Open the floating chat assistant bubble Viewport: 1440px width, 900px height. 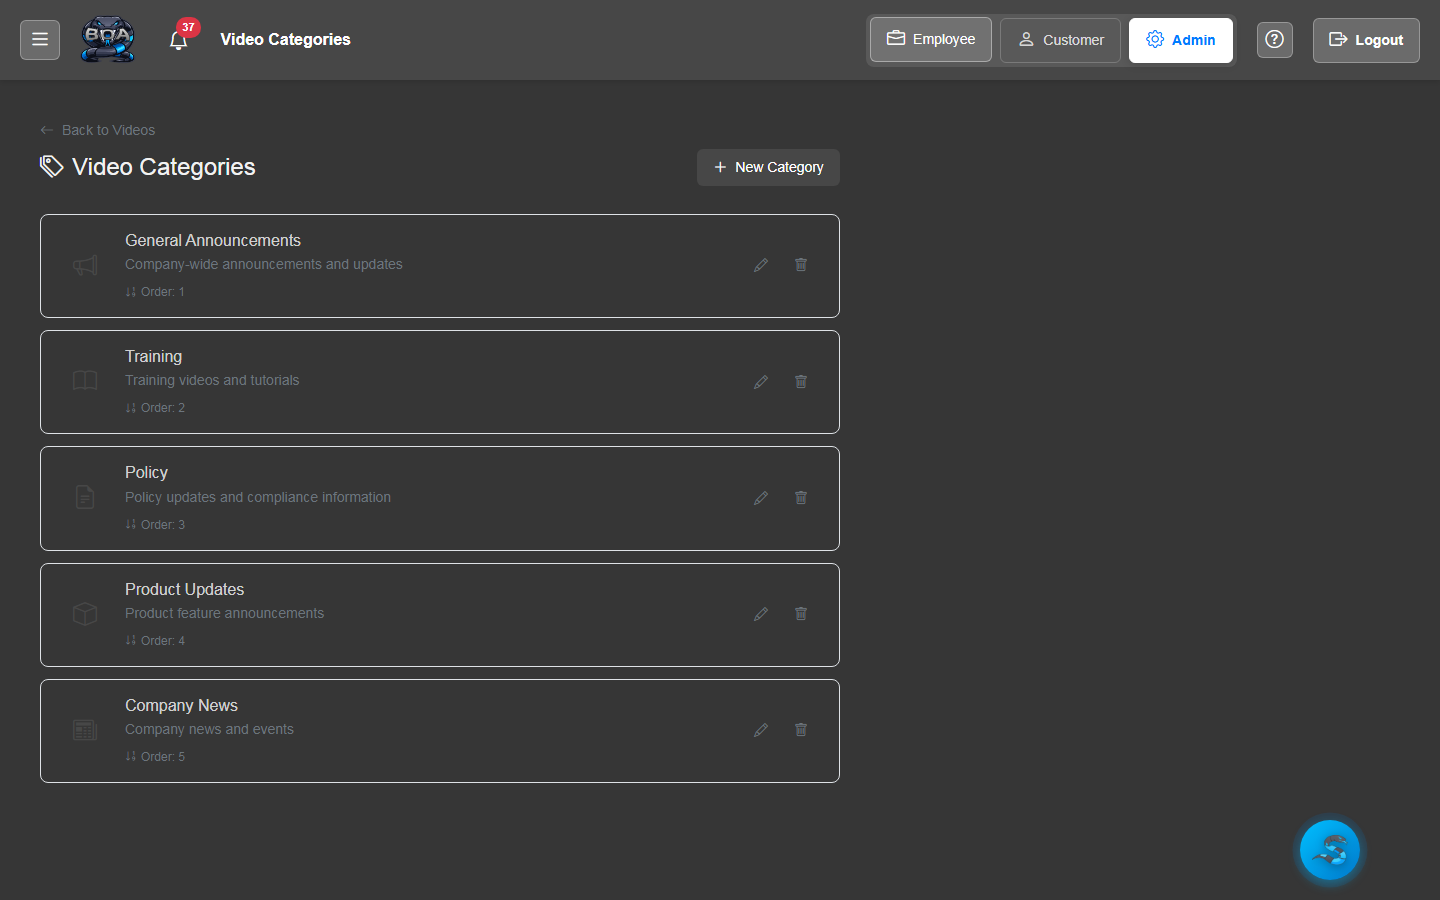point(1329,850)
